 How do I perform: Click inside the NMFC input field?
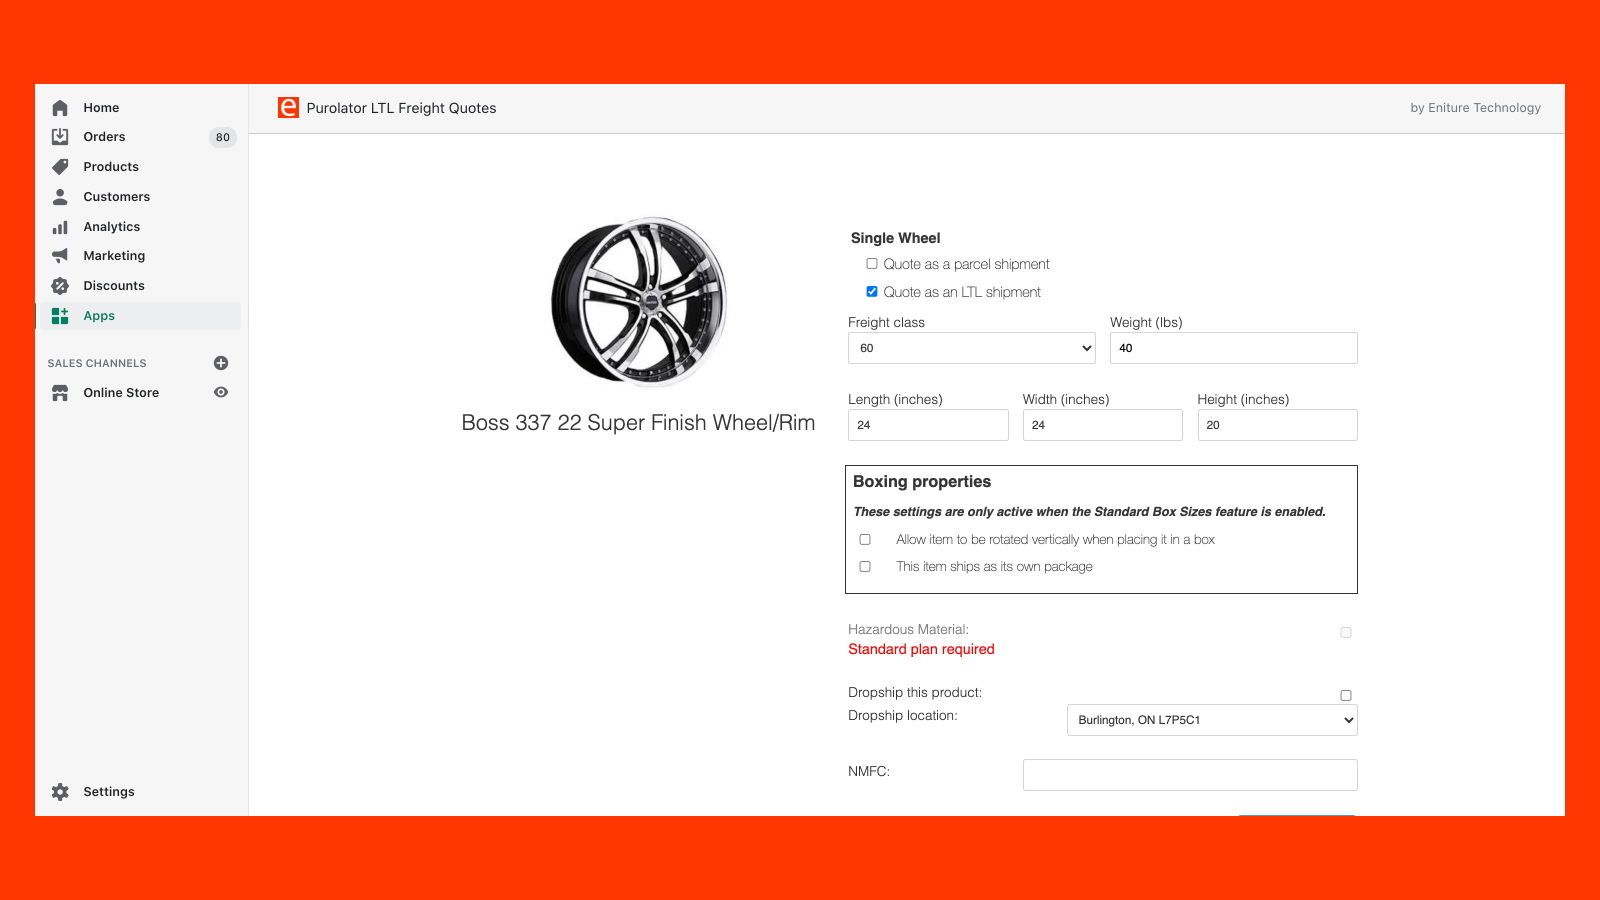pyautogui.click(x=1189, y=774)
